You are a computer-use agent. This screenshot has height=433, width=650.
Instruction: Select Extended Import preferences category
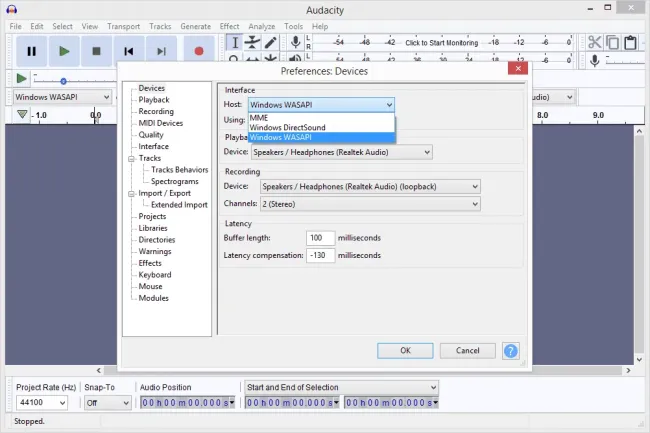pyautogui.click(x=179, y=205)
